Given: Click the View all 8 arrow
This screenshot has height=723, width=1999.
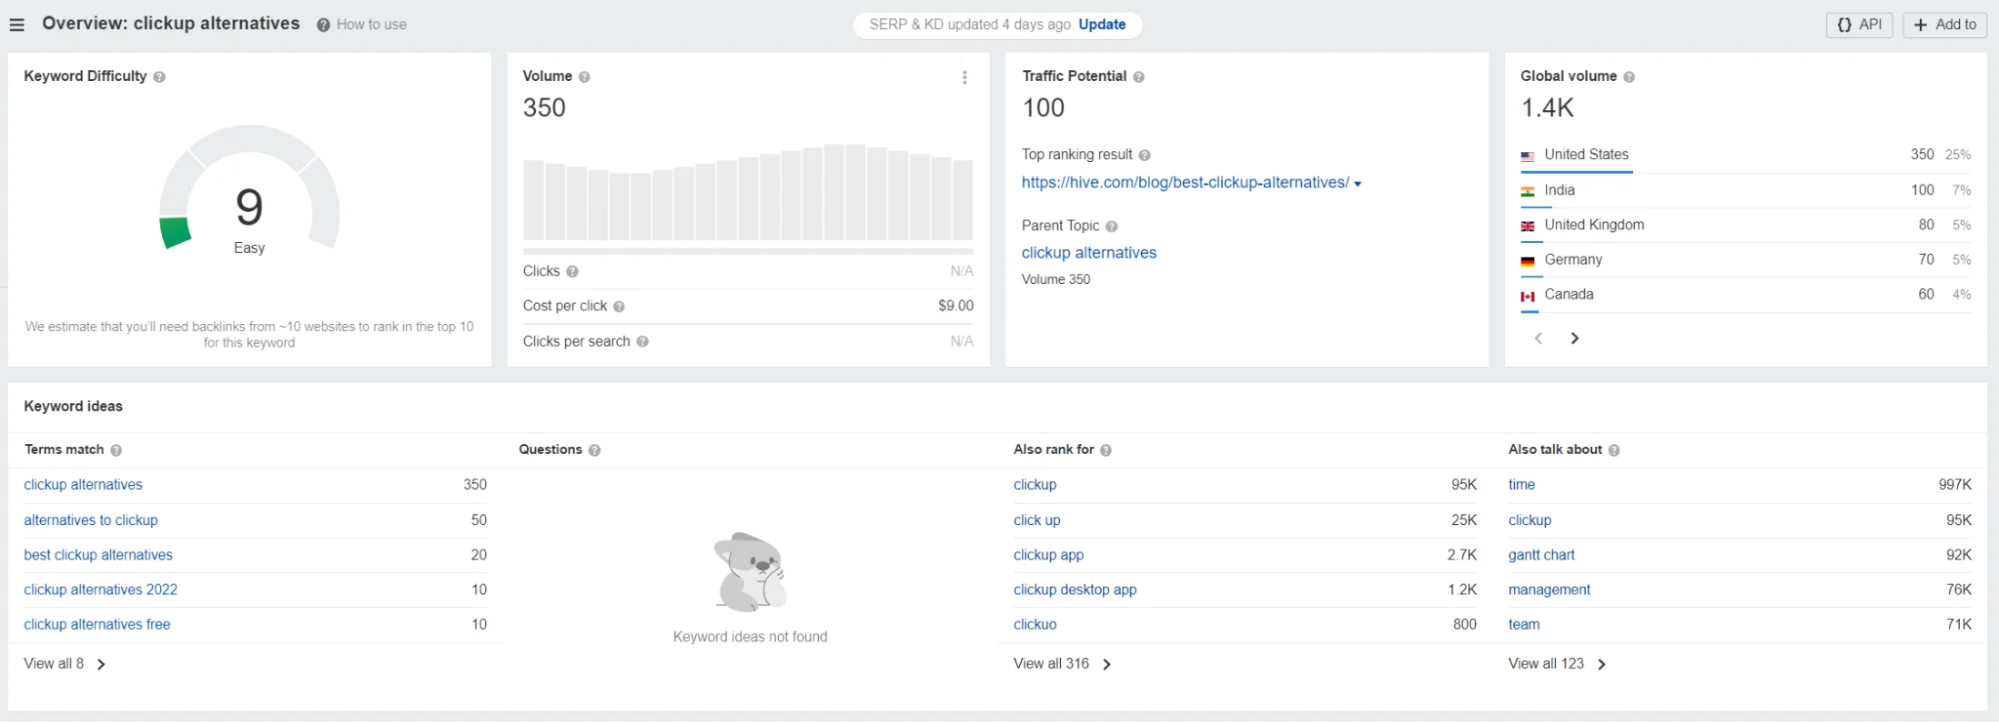Looking at the screenshot, I should point(101,665).
